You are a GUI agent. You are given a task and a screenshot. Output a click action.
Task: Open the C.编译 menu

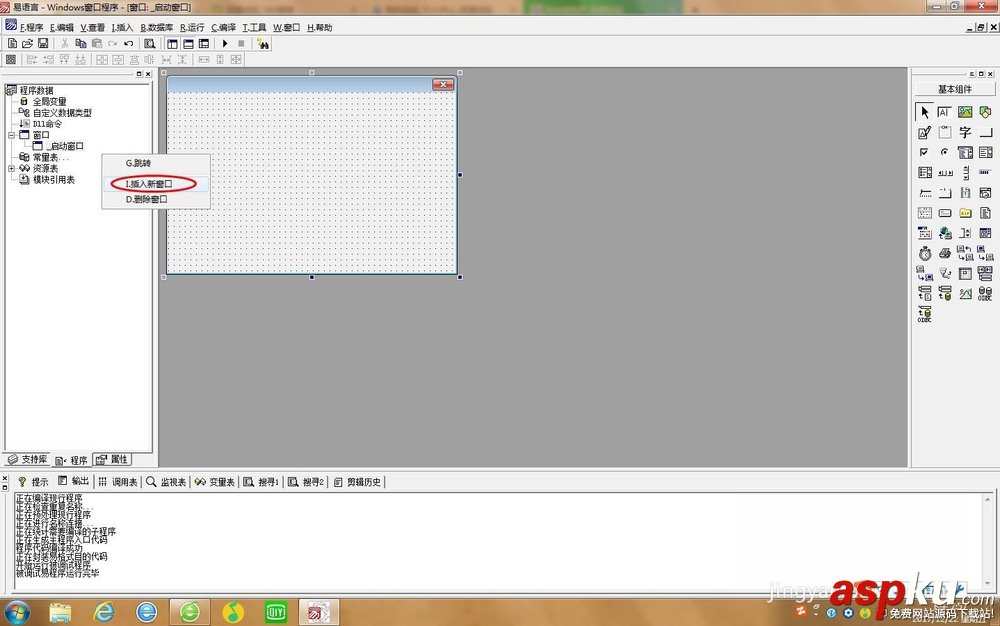(223, 27)
